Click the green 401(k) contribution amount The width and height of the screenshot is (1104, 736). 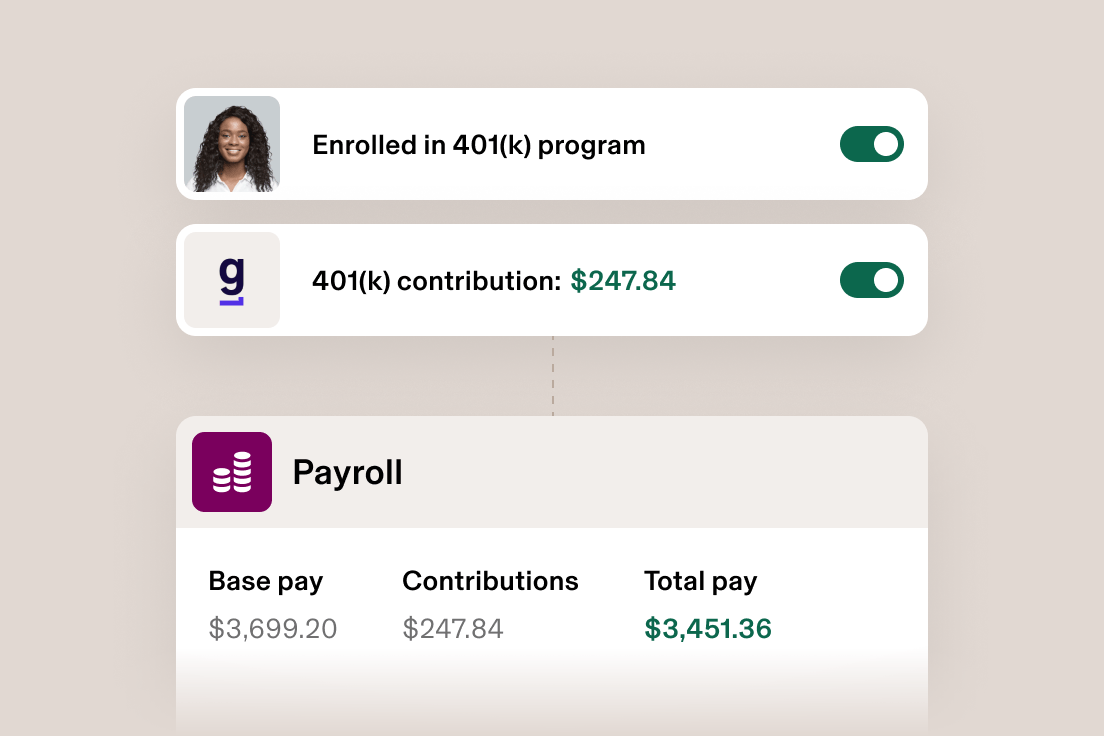[624, 281]
